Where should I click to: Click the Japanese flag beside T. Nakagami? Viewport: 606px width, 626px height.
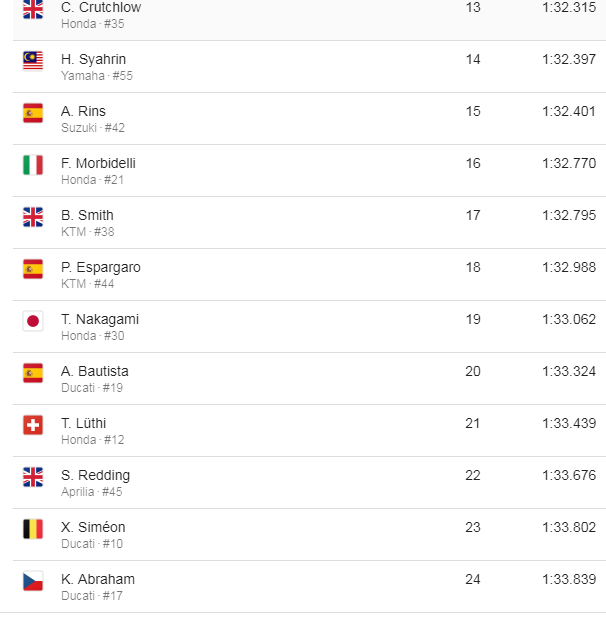point(33,321)
